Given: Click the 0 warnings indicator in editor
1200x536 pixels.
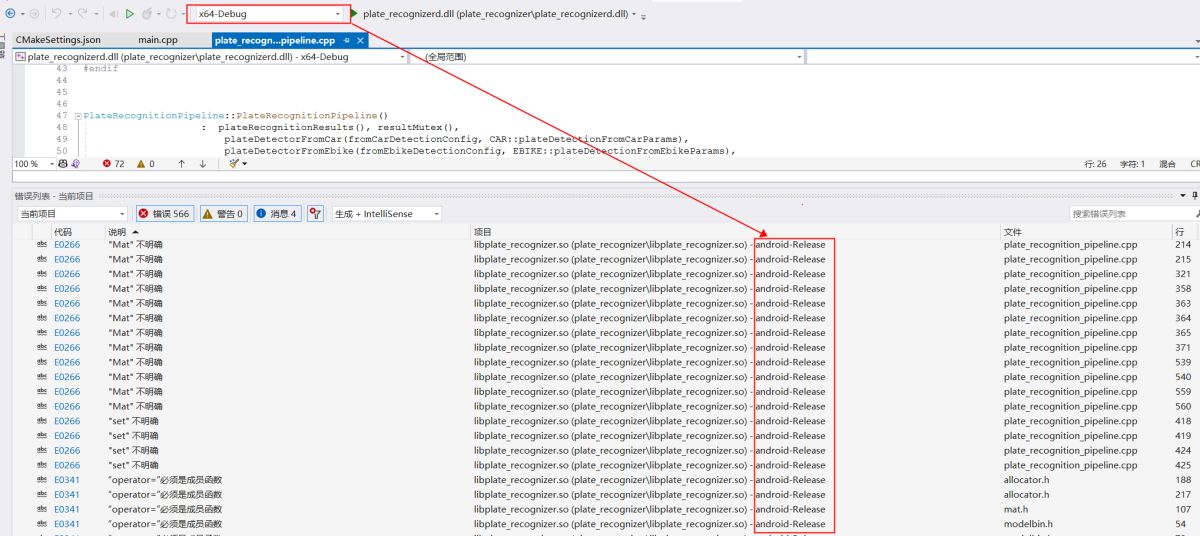Looking at the screenshot, I should pos(145,163).
